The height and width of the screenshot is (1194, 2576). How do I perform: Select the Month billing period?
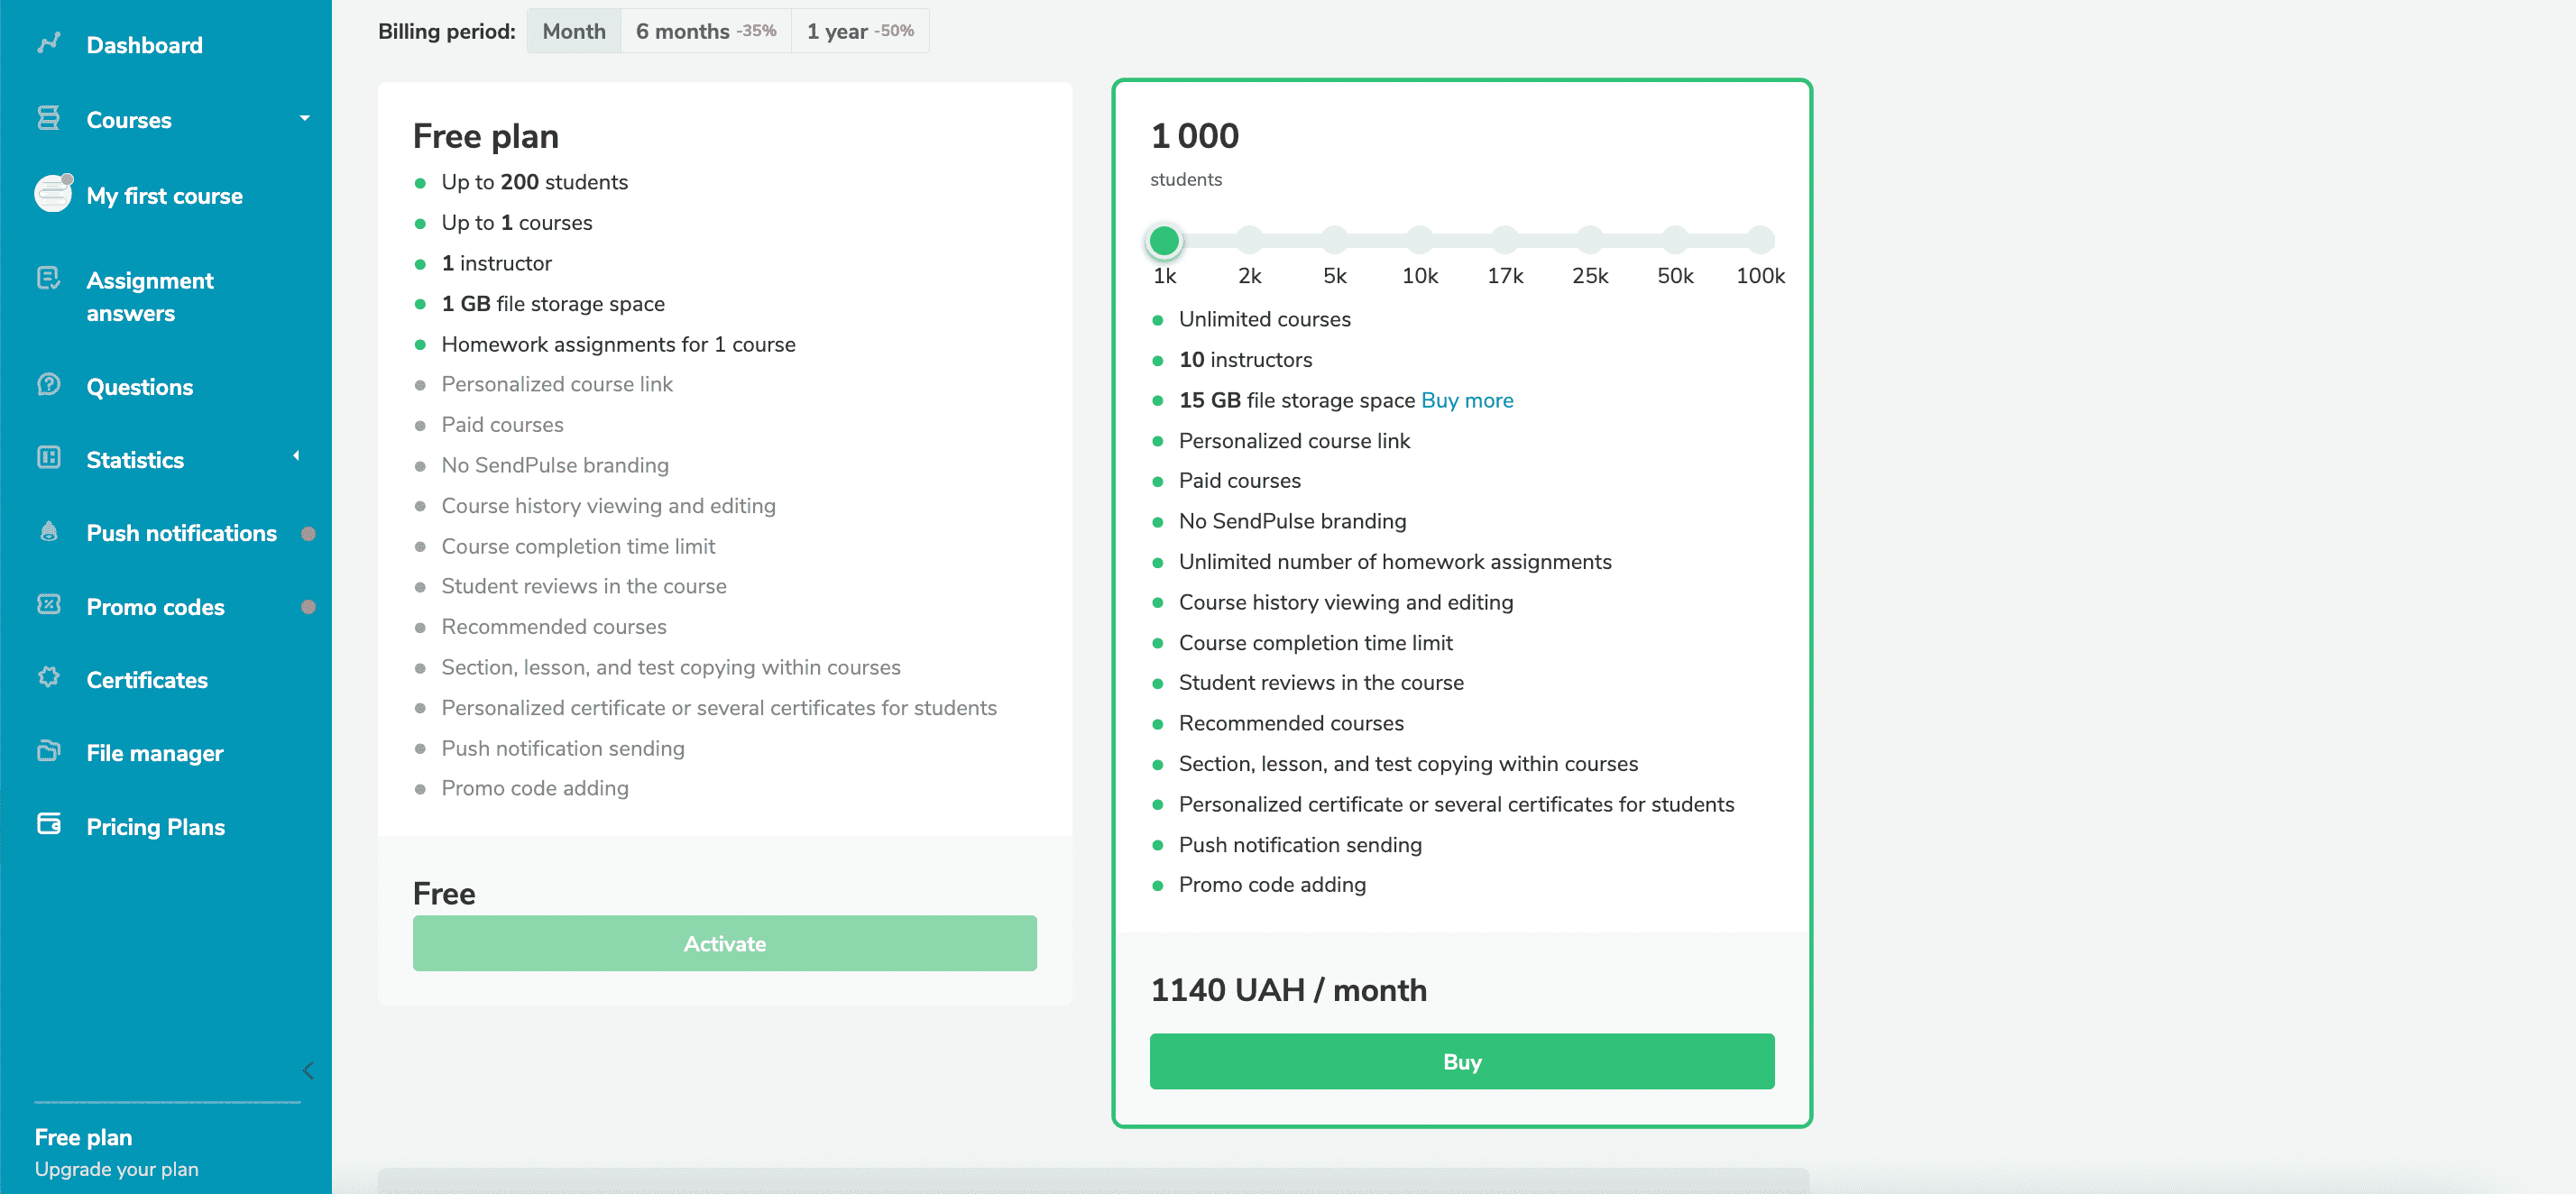572,30
